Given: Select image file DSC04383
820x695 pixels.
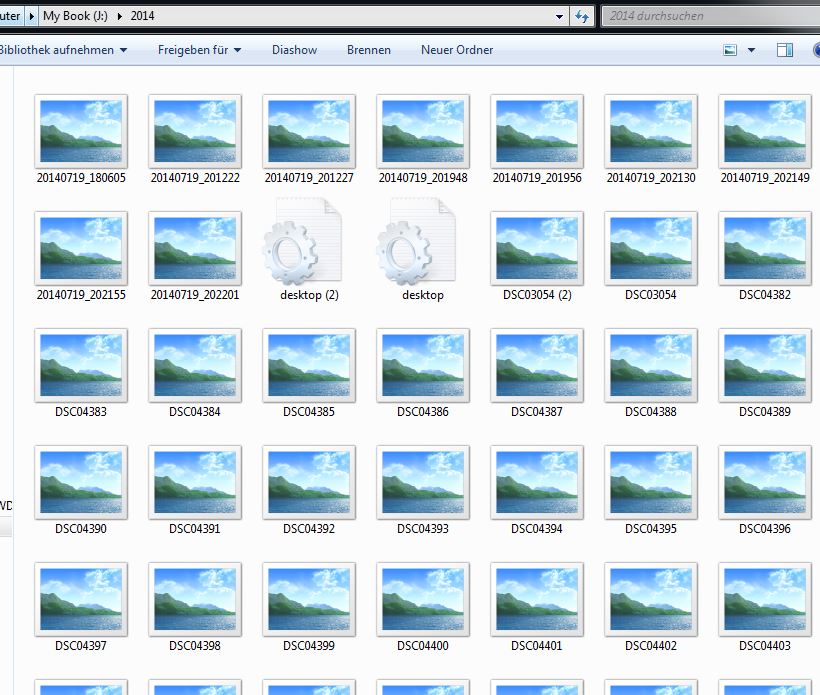Looking at the screenshot, I should click(81, 373).
